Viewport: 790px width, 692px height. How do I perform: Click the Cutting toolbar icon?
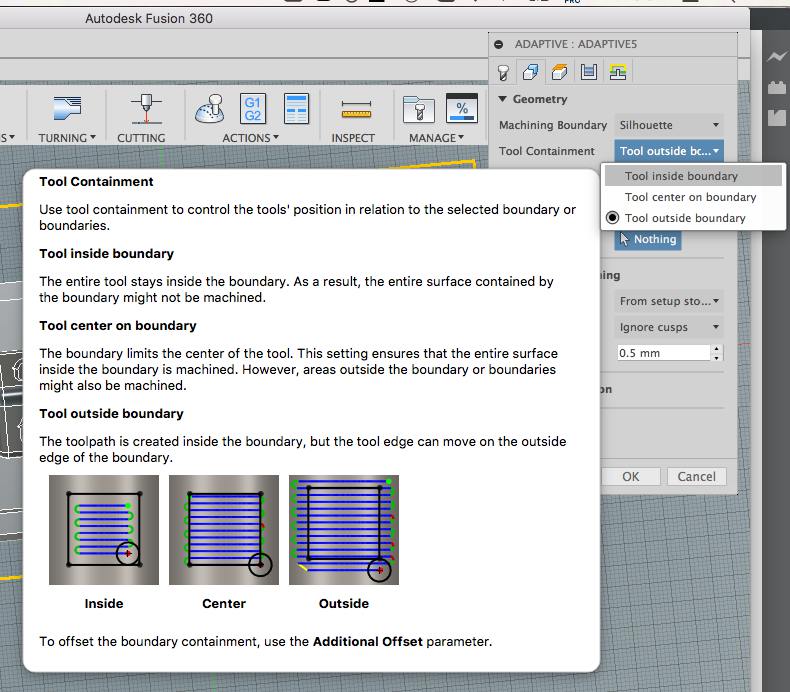pos(146,108)
